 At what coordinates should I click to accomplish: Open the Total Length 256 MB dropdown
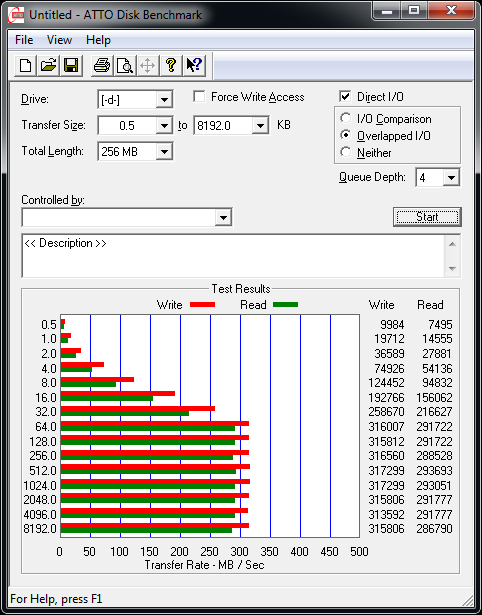click(x=164, y=151)
